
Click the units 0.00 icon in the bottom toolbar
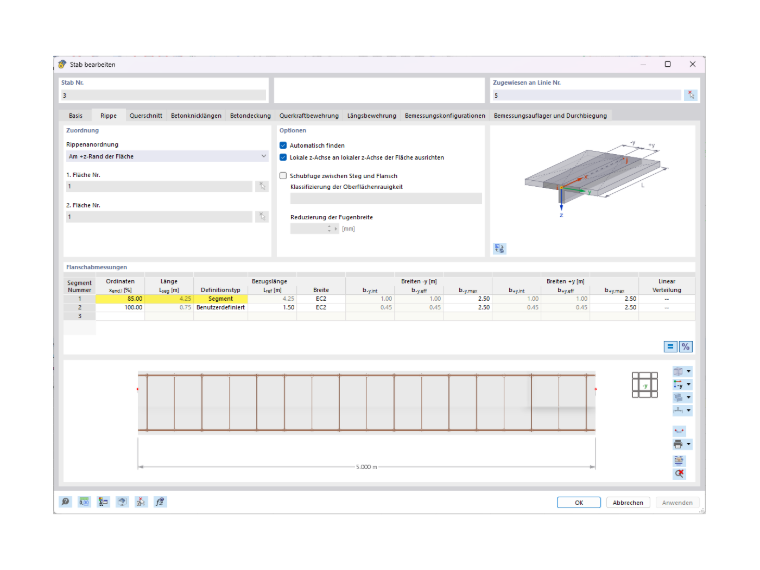pos(84,502)
